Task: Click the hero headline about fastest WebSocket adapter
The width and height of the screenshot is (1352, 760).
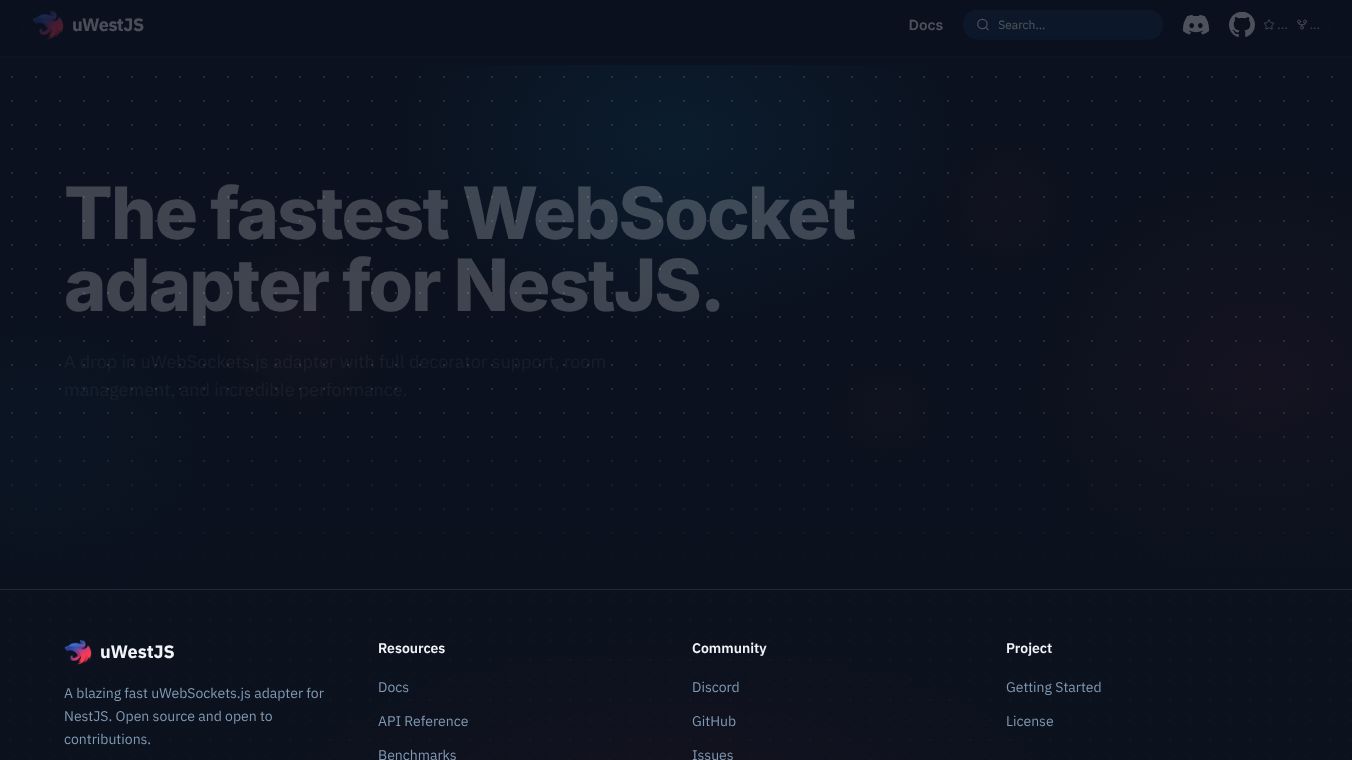Action: click(x=460, y=249)
